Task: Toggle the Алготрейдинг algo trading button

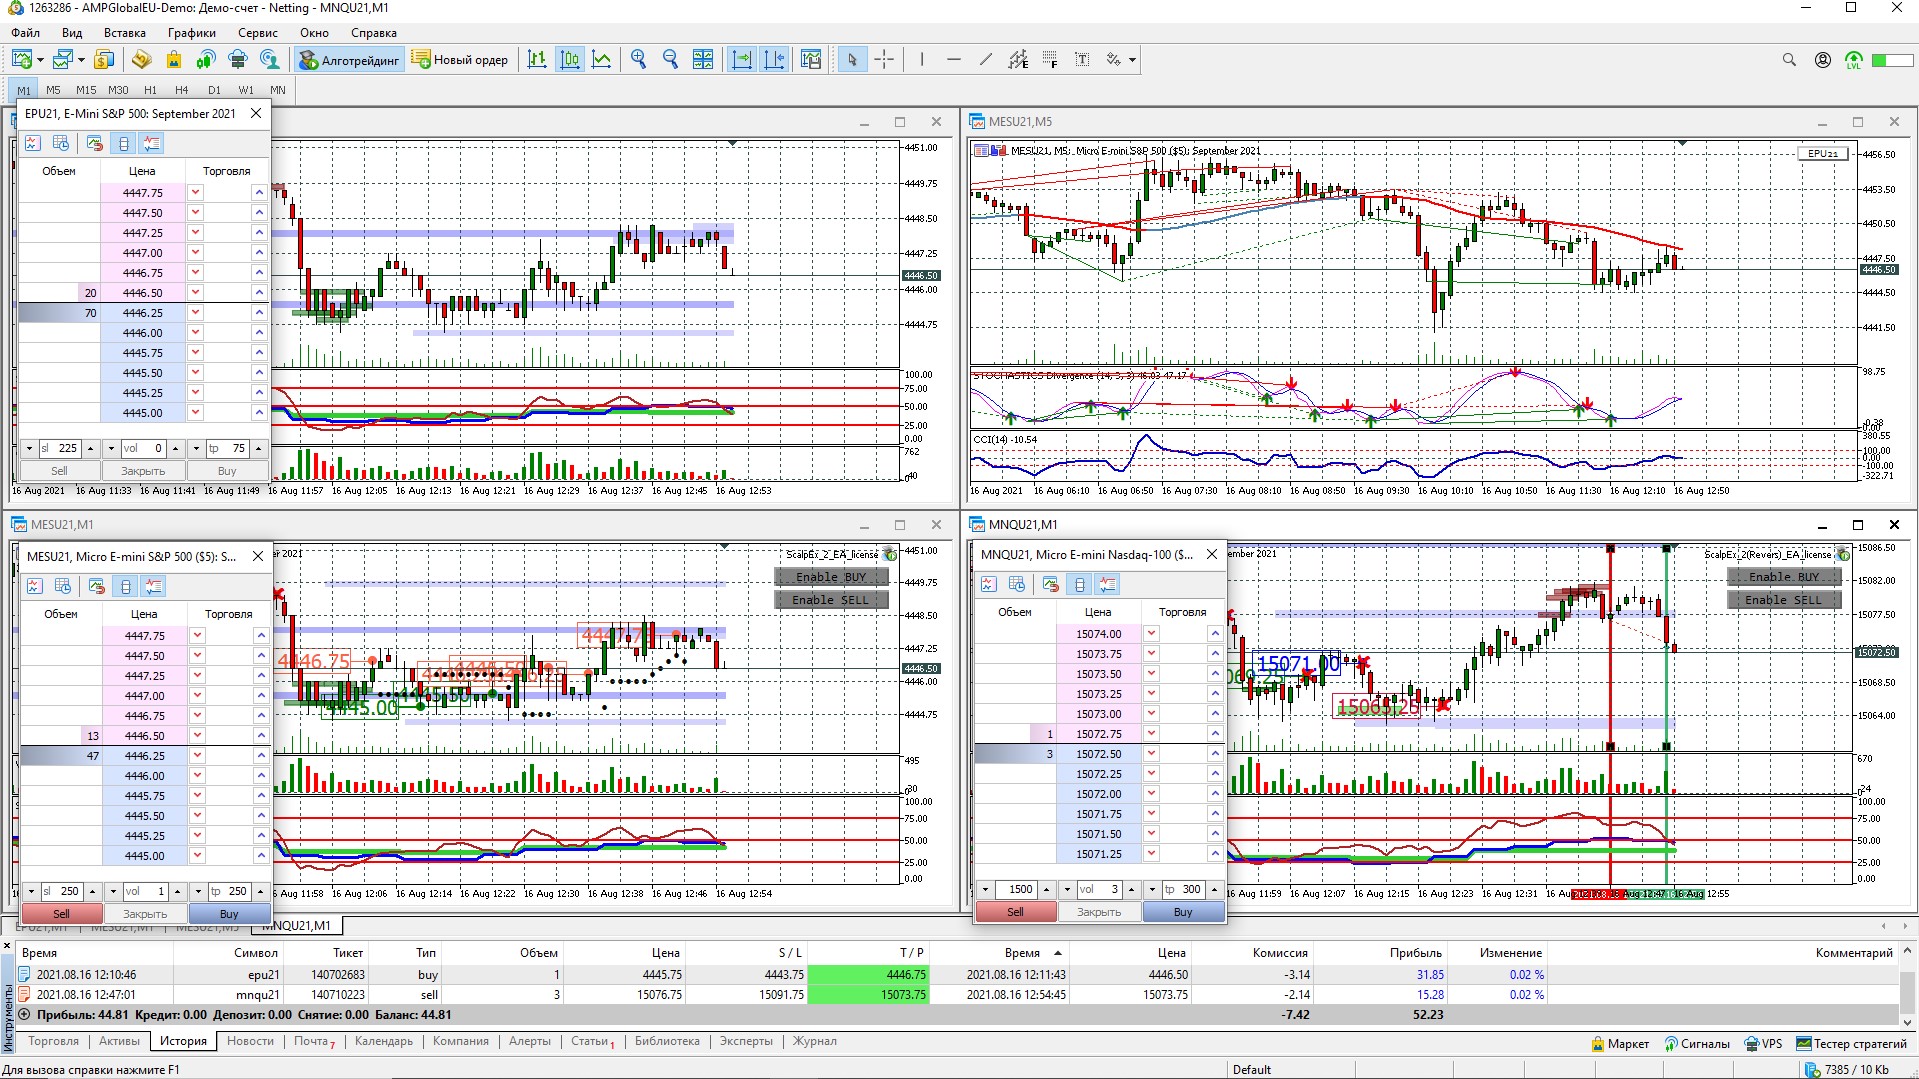Action: click(x=349, y=60)
